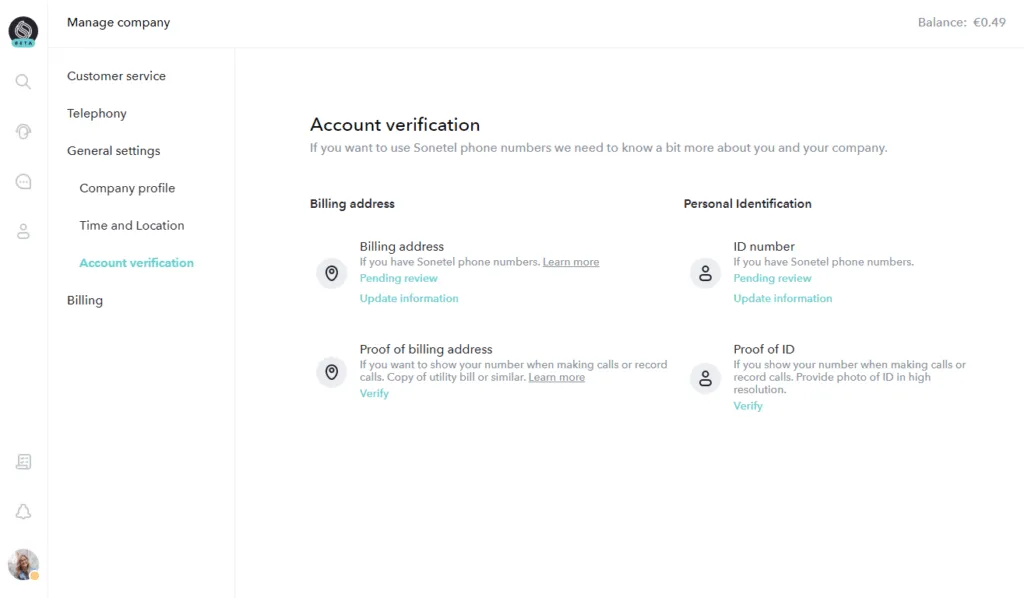The image size is (1024, 598).
Task: Open the chat bubble icon in sidebar
Action: point(23,181)
